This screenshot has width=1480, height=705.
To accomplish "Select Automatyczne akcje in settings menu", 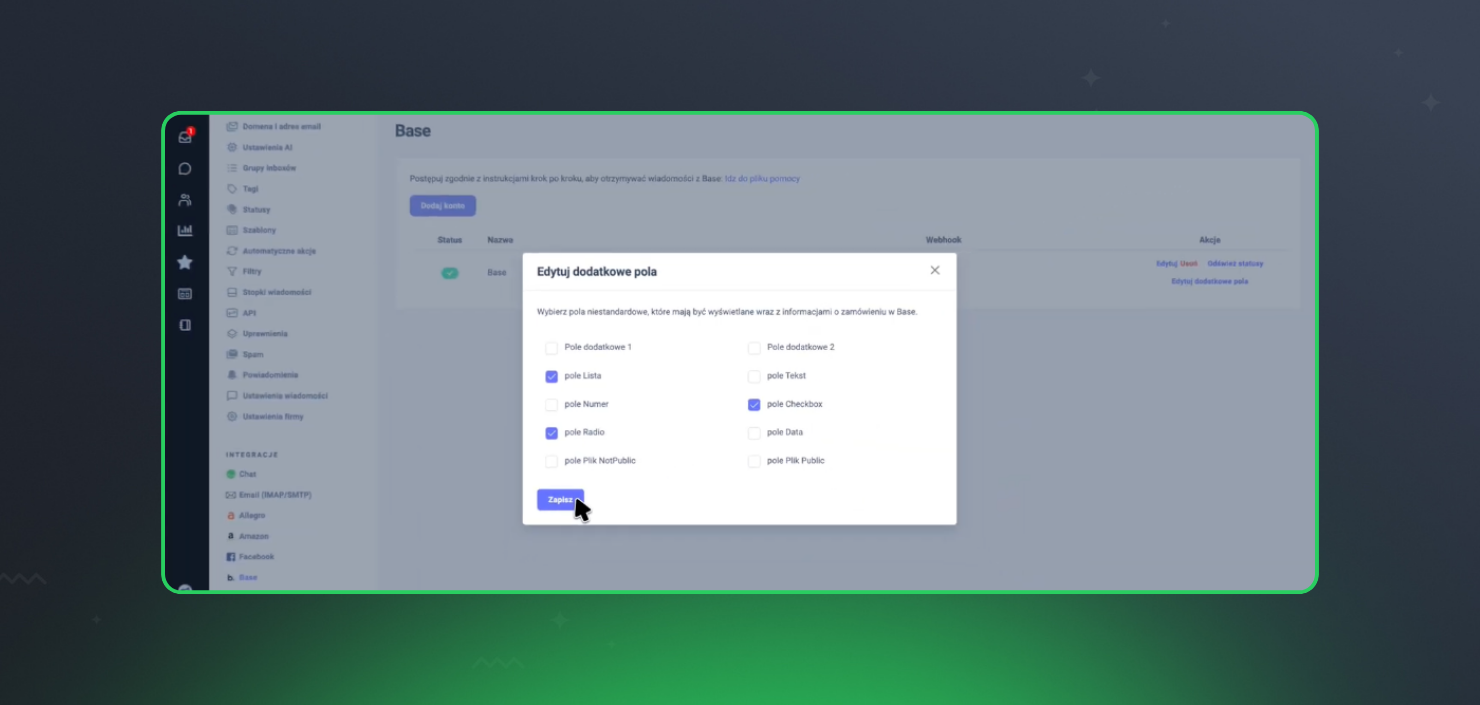I will (278, 251).
